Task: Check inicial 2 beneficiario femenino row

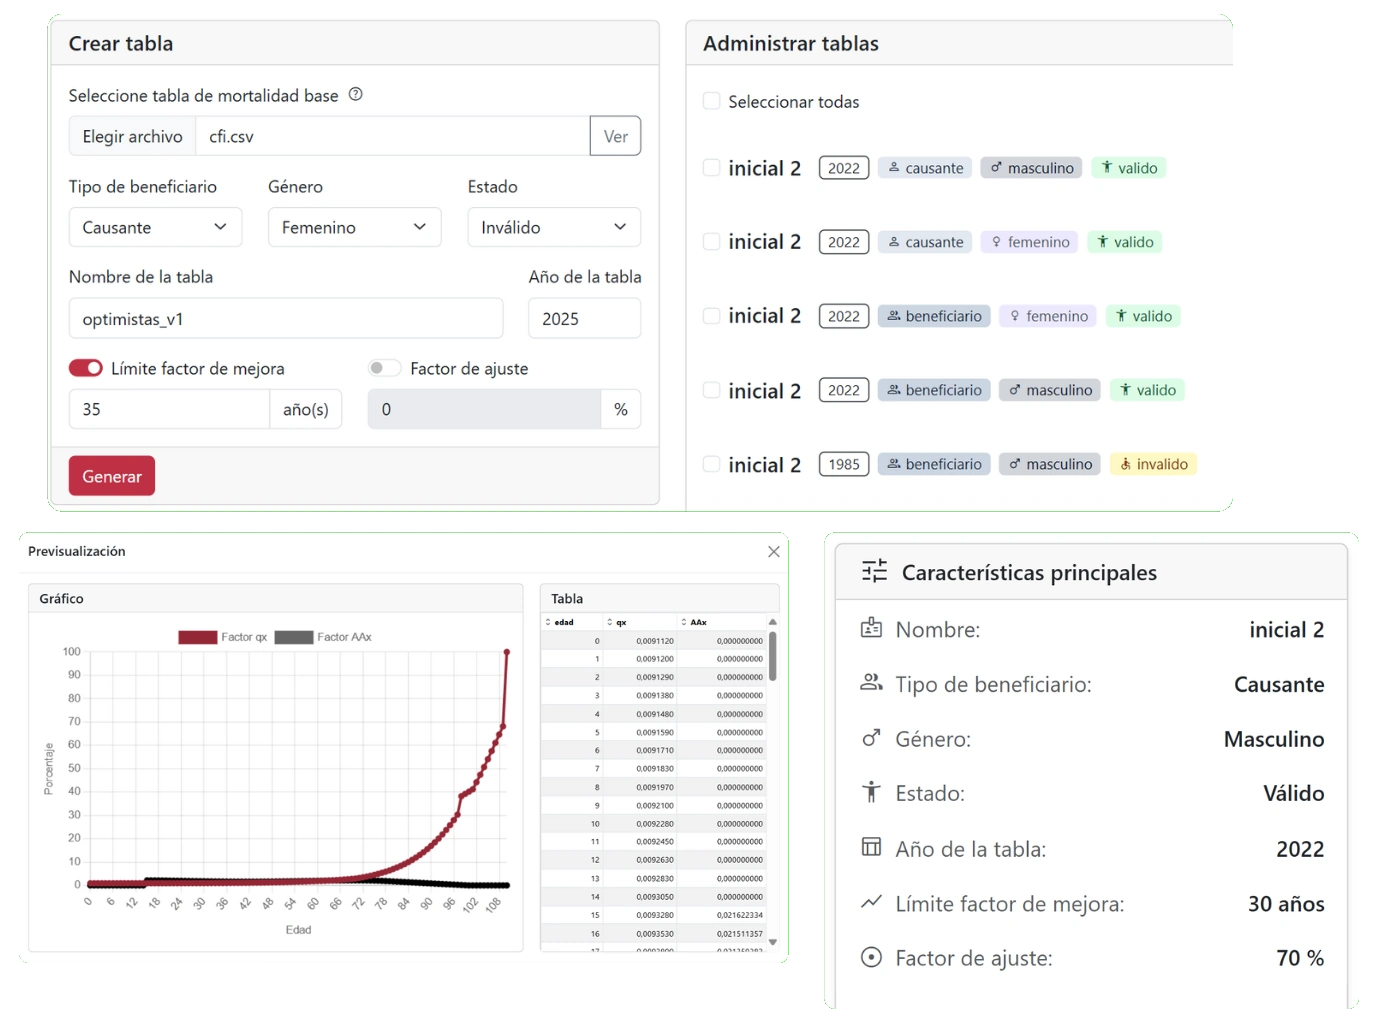Action: click(x=711, y=316)
